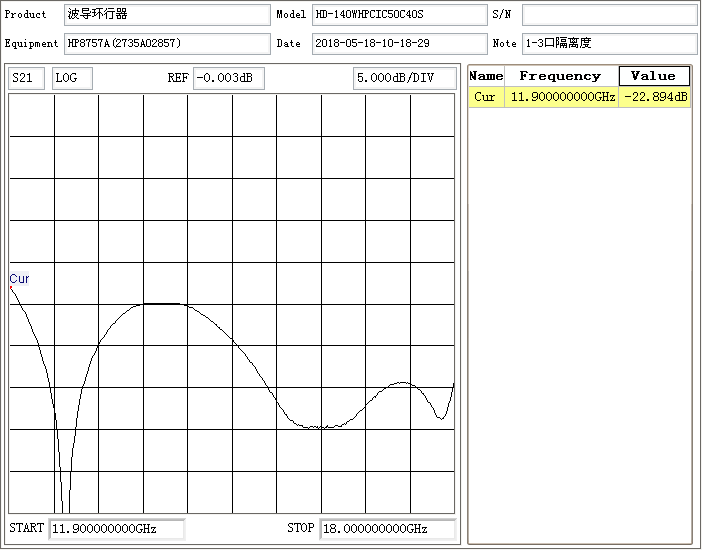Select the Cur row name cell
This screenshot has width=702, height=550.
tap(486, 97)
